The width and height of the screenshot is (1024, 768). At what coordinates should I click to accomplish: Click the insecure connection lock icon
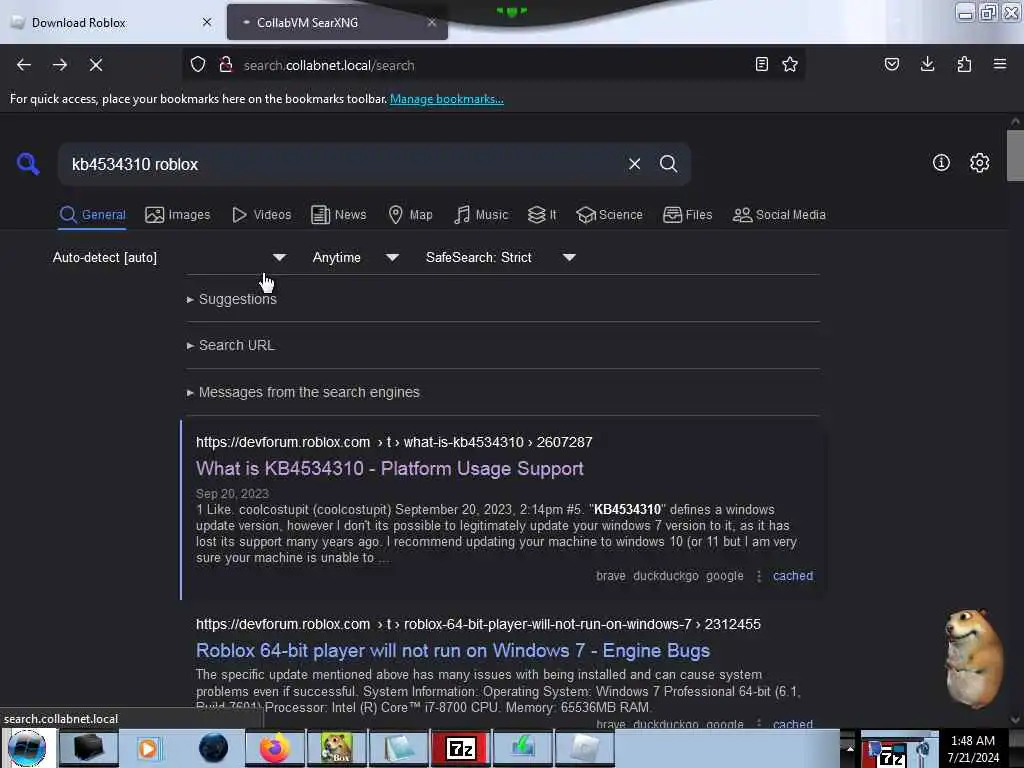click(x=225, y=64)
